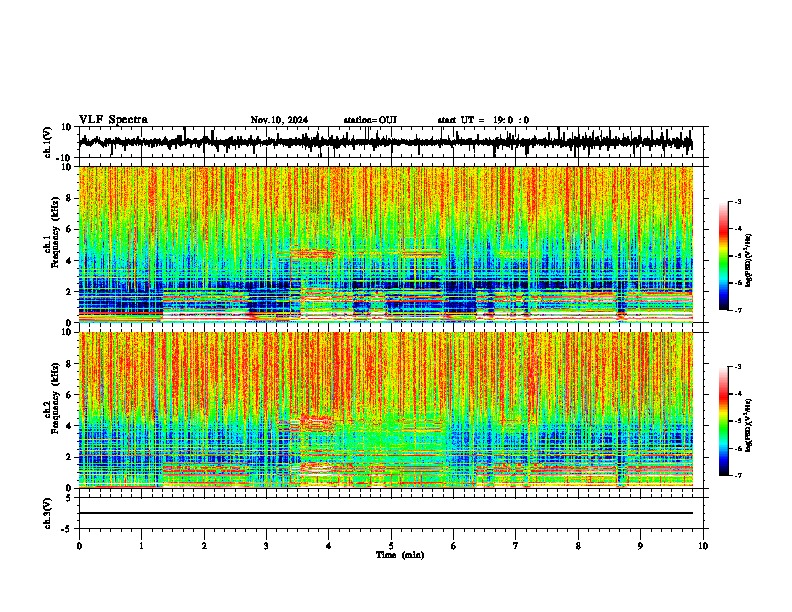The width and height of the screenshot is (792, 612).
Task: Select the "start UT = 19:0 :0" header text
Action: [x=483, y=120]
